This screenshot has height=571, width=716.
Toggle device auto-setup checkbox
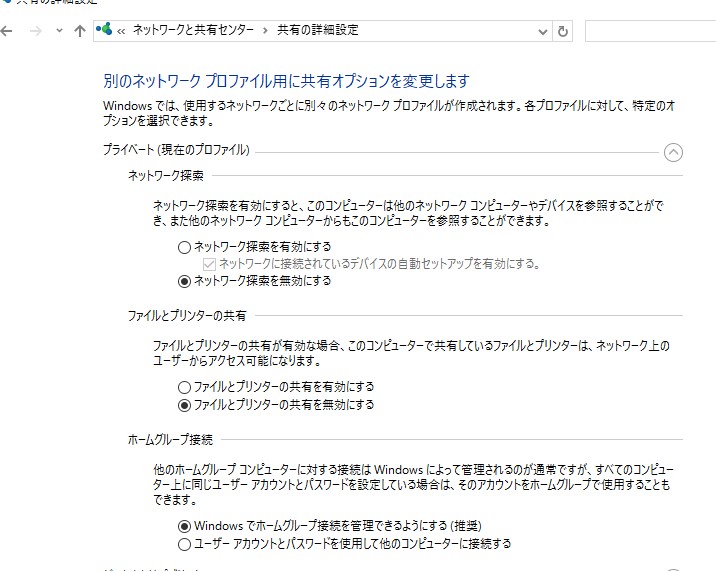point(209,264)
